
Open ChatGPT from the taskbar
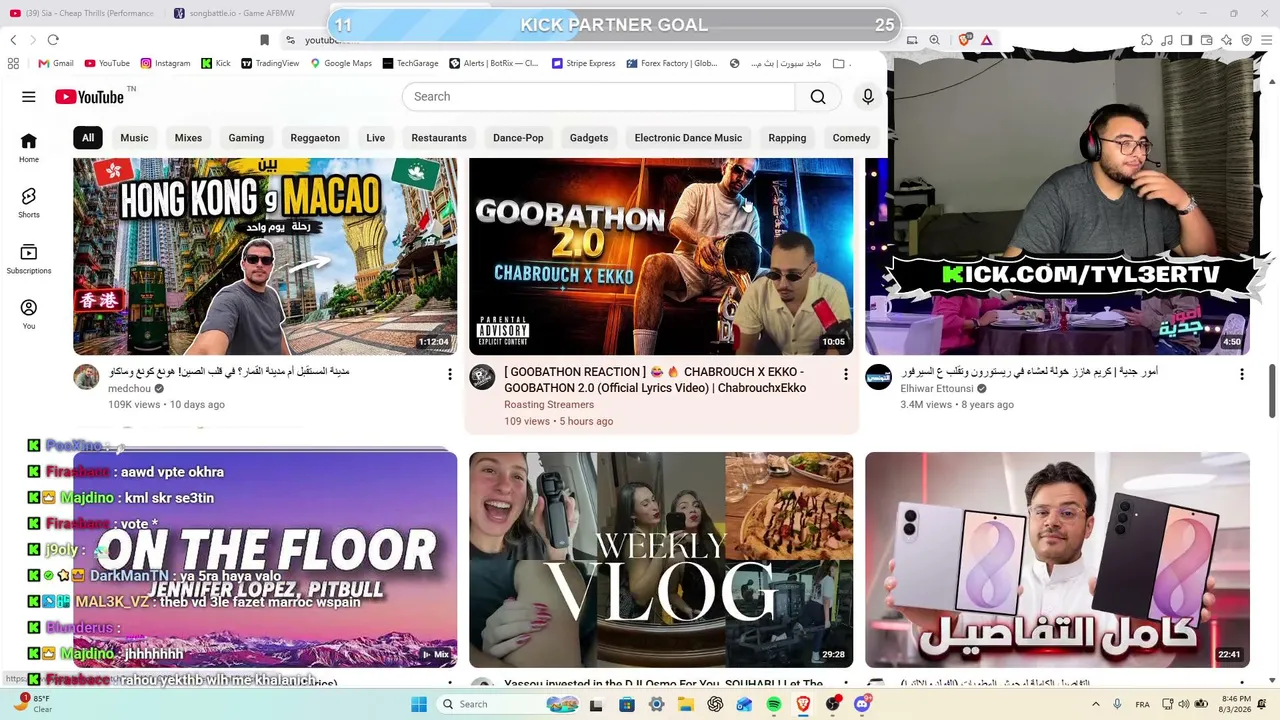(715, 704)
